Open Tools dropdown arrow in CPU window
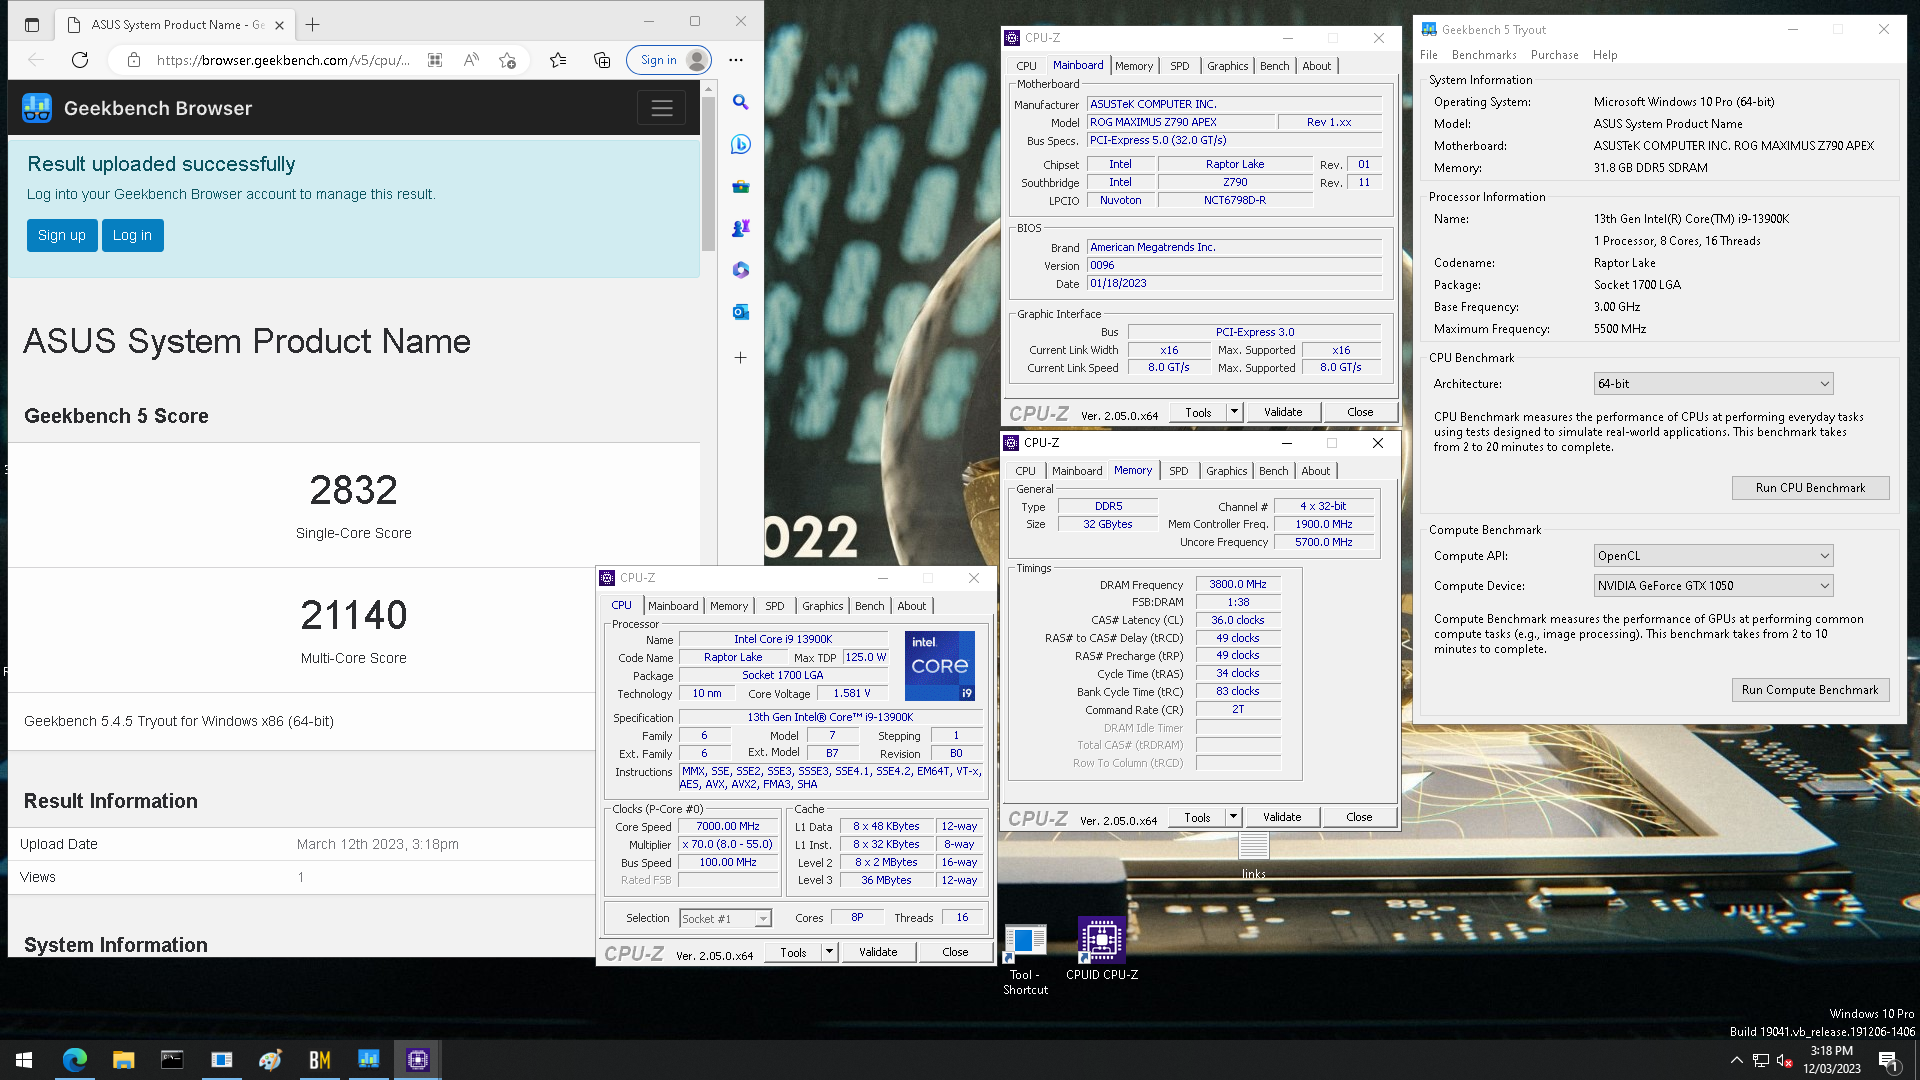1920x1080 pixels. point(829,952)
